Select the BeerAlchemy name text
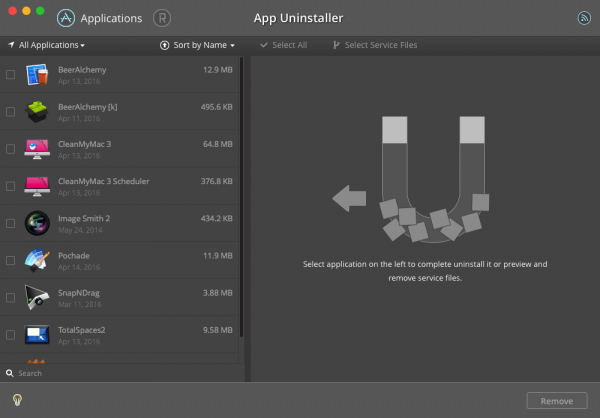 point(82,70)
